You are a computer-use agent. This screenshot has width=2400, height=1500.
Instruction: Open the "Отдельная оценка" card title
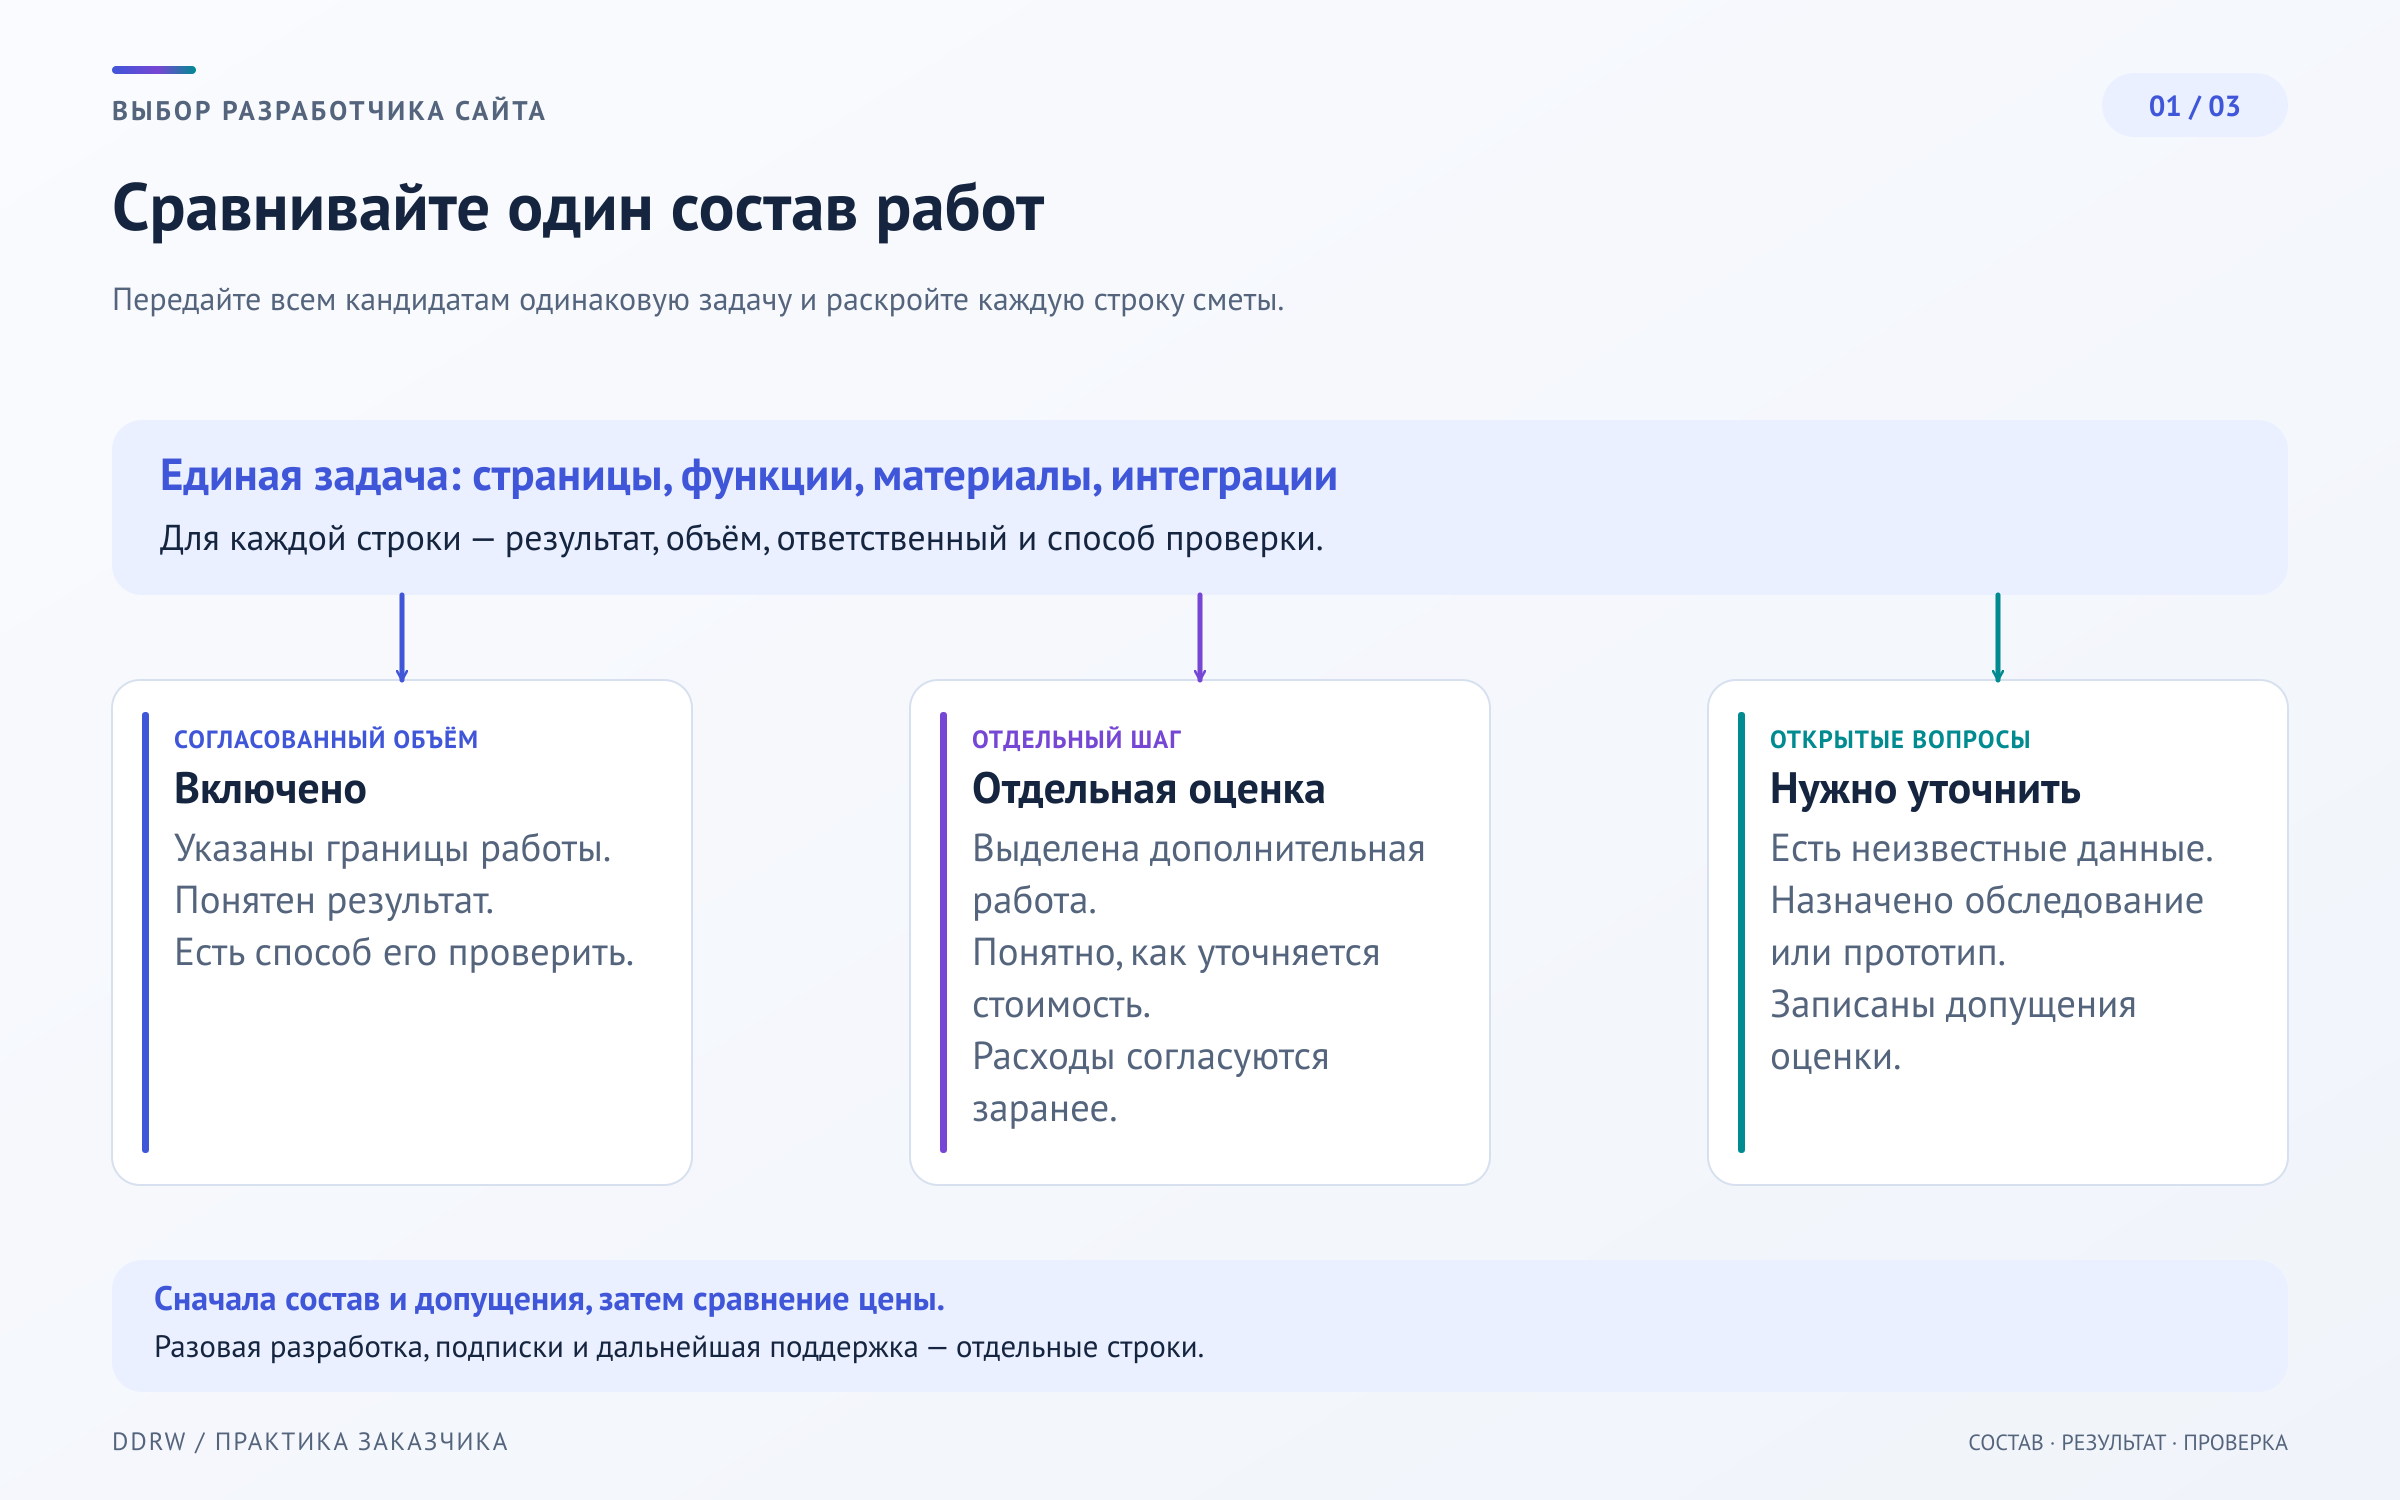[1148, 789]
